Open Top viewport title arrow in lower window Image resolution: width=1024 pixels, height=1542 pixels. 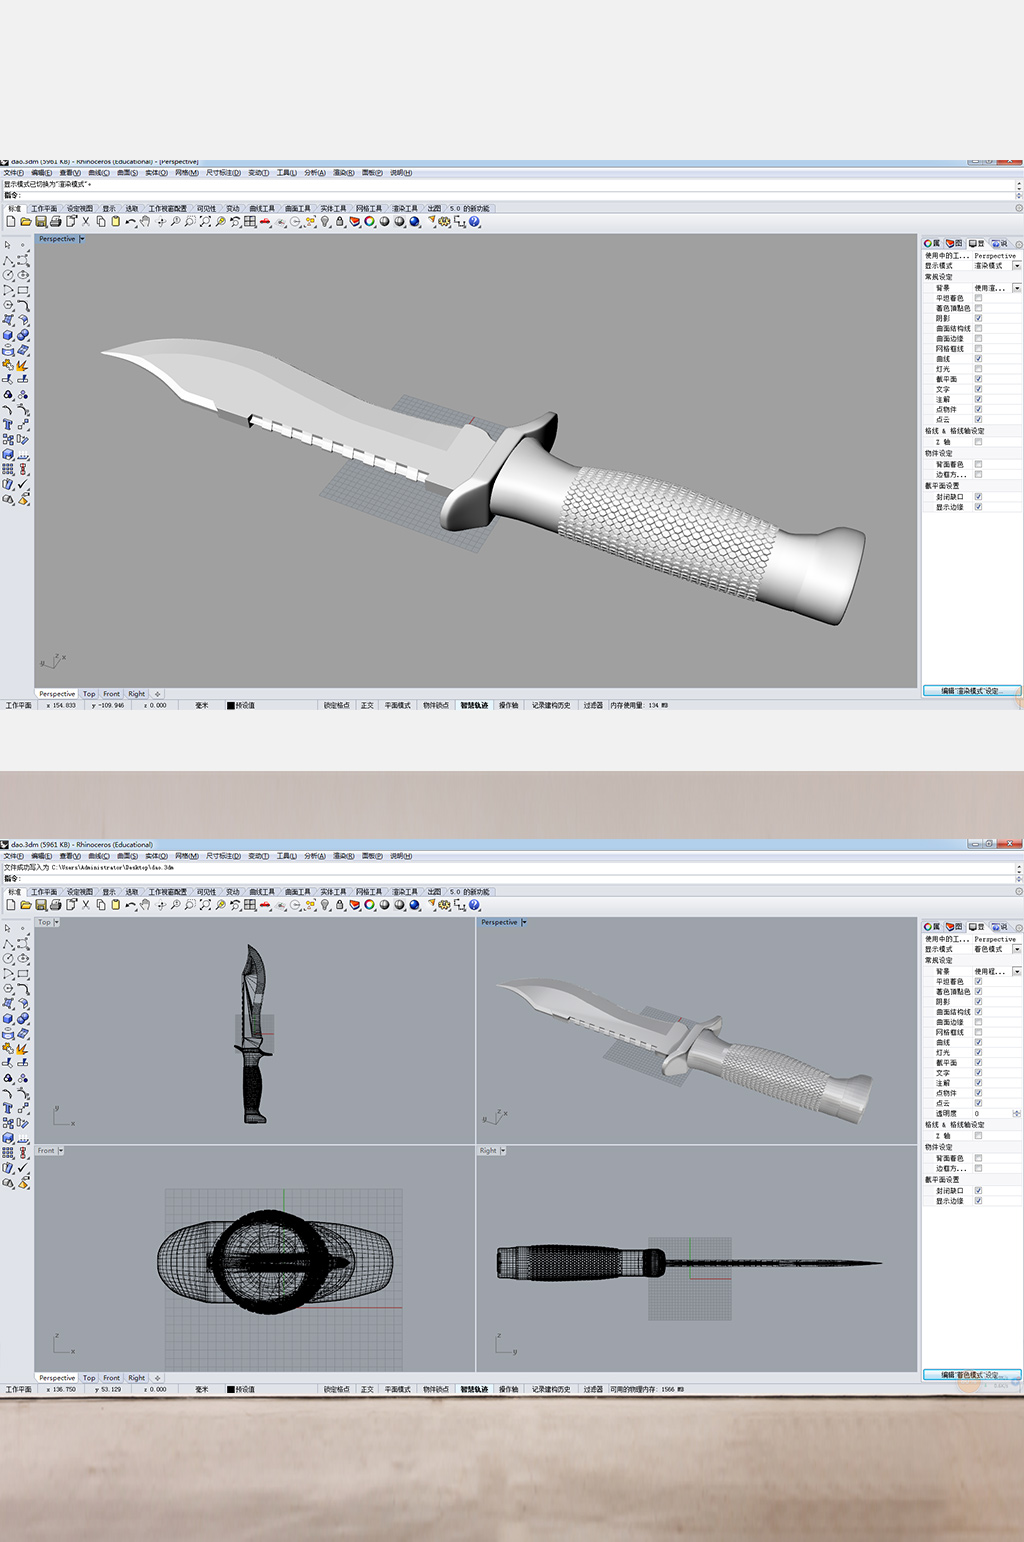pyautogui.click(x=57, y=922)
